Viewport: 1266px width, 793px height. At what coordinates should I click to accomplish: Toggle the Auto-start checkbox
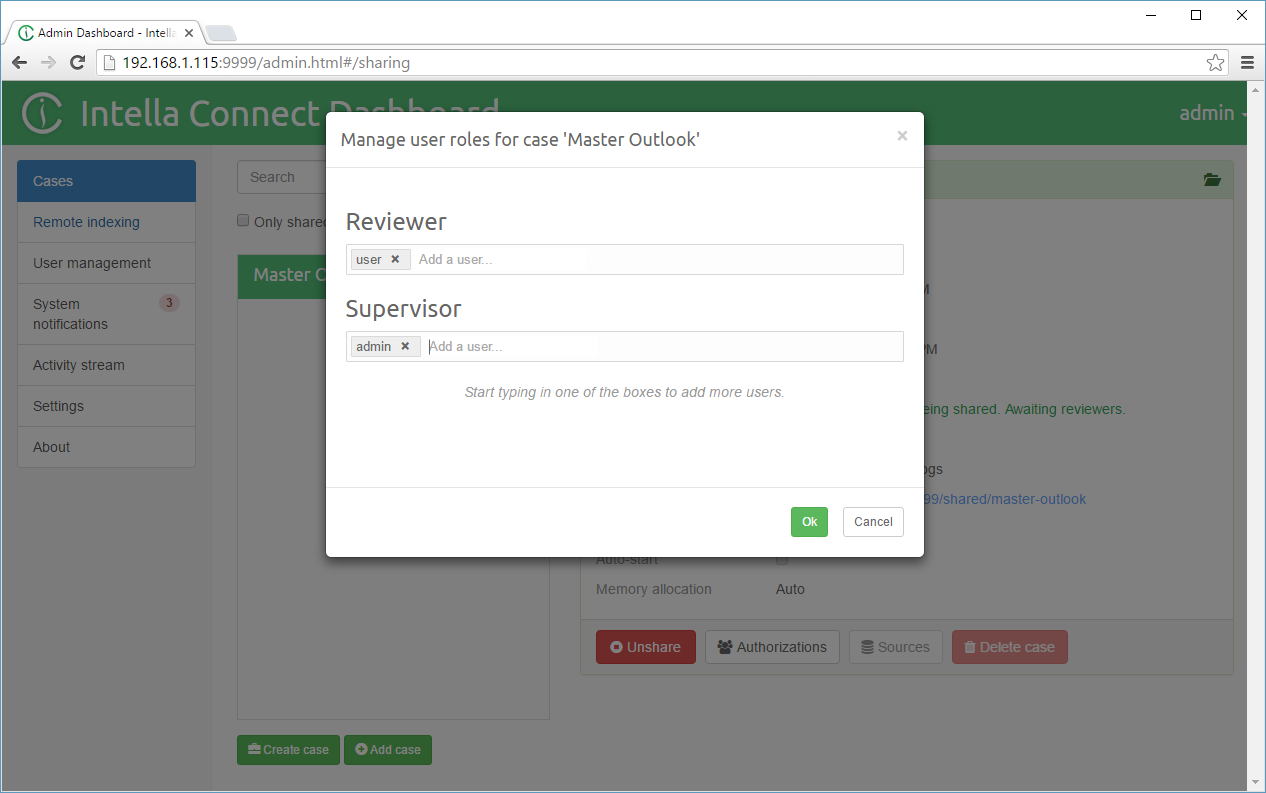coord(782,560)
